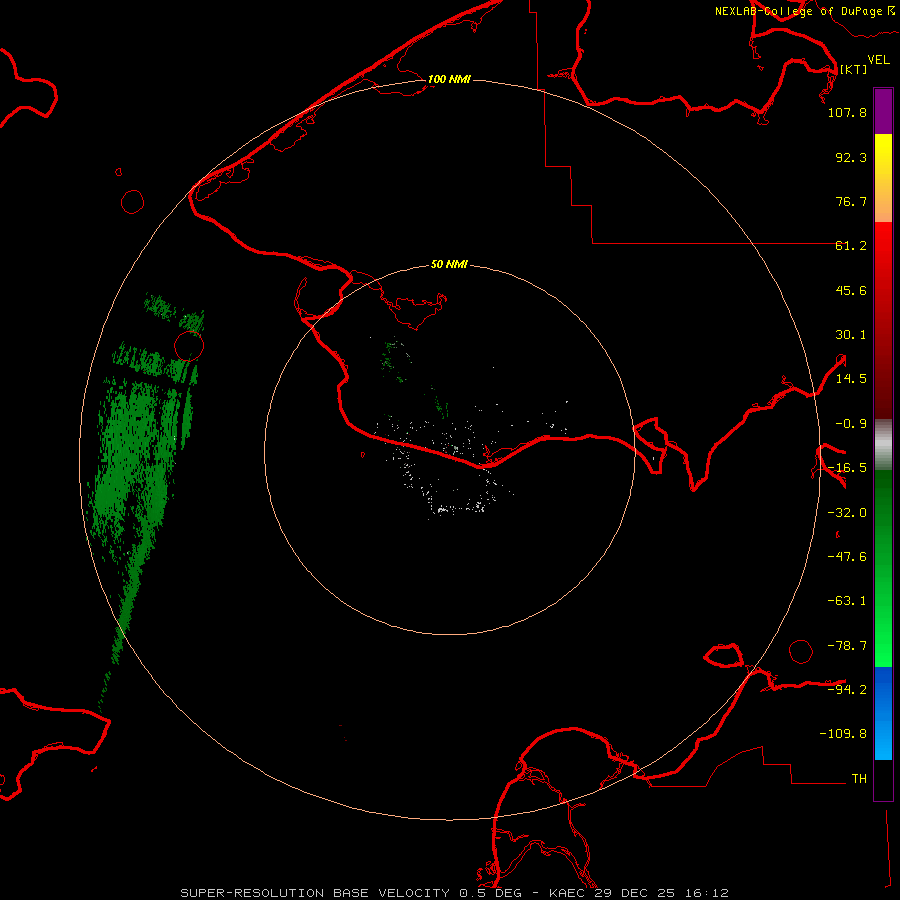Click the 100 NMI range ring label
The height and width of the screenshot is (900, 900).
(449, 79)
